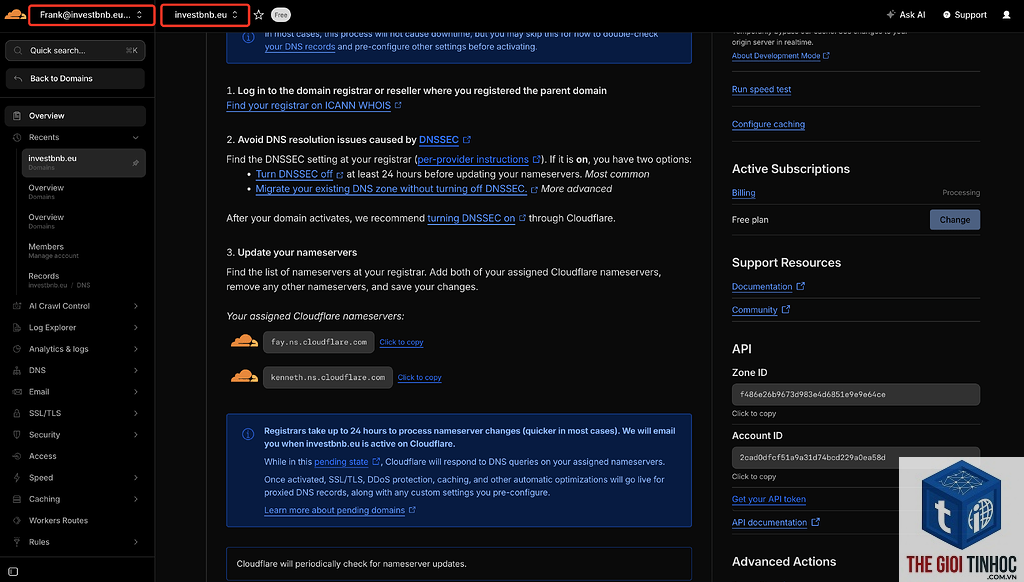
Task: Click the Rules filter icon
Action: click(x=17, y=542)
